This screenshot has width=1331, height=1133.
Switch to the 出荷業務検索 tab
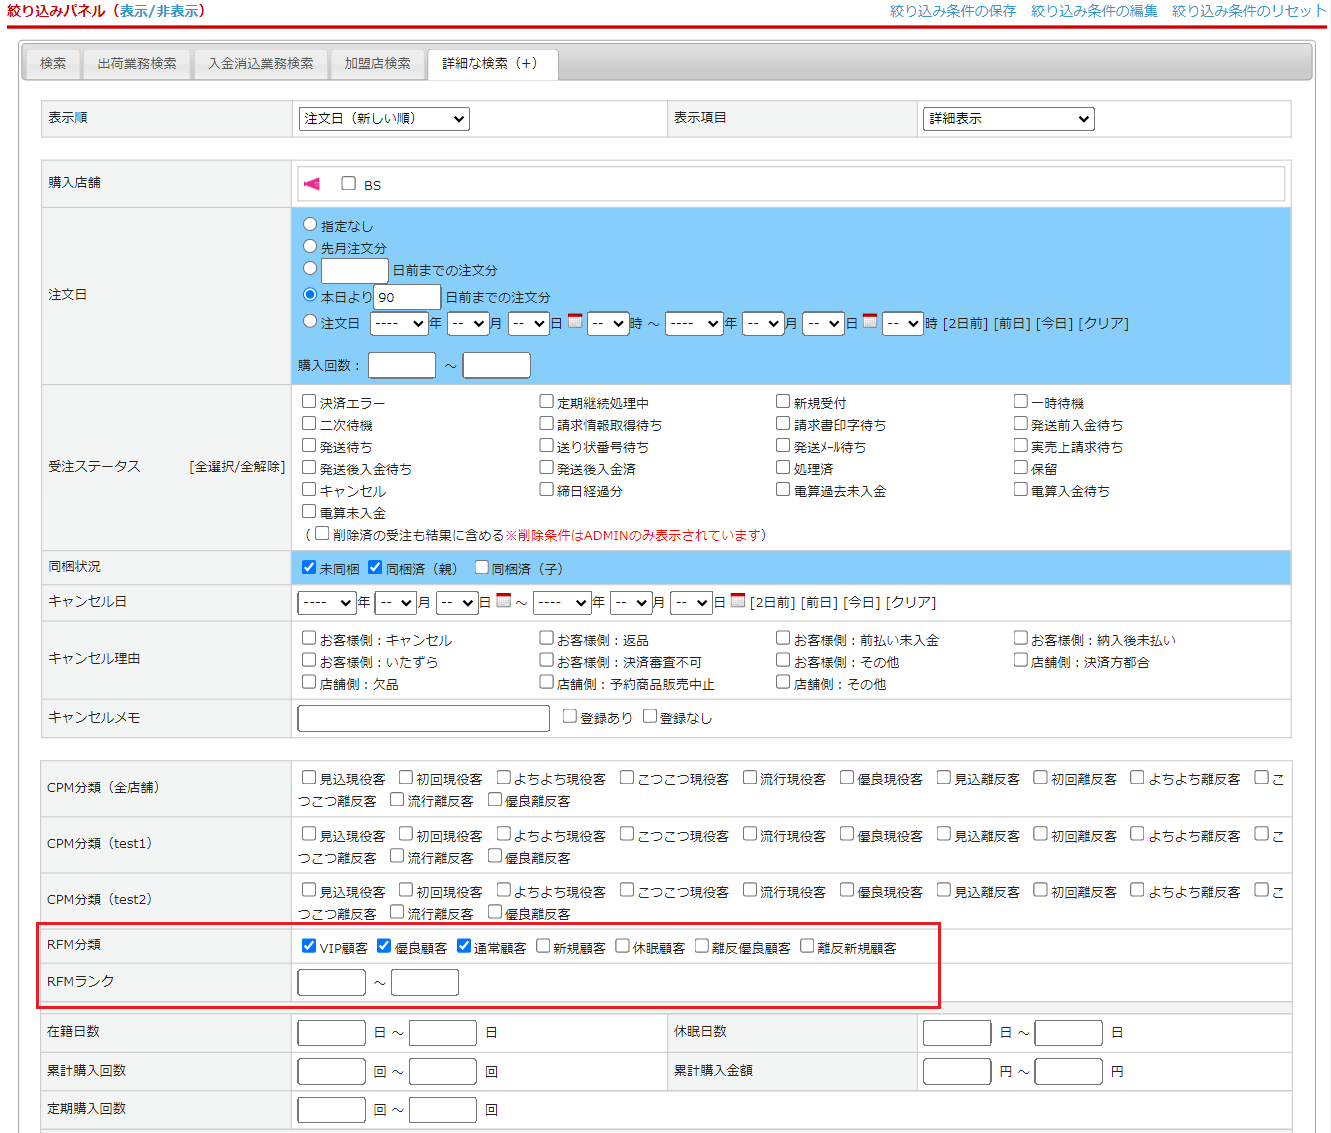click(x=137, y=64)
